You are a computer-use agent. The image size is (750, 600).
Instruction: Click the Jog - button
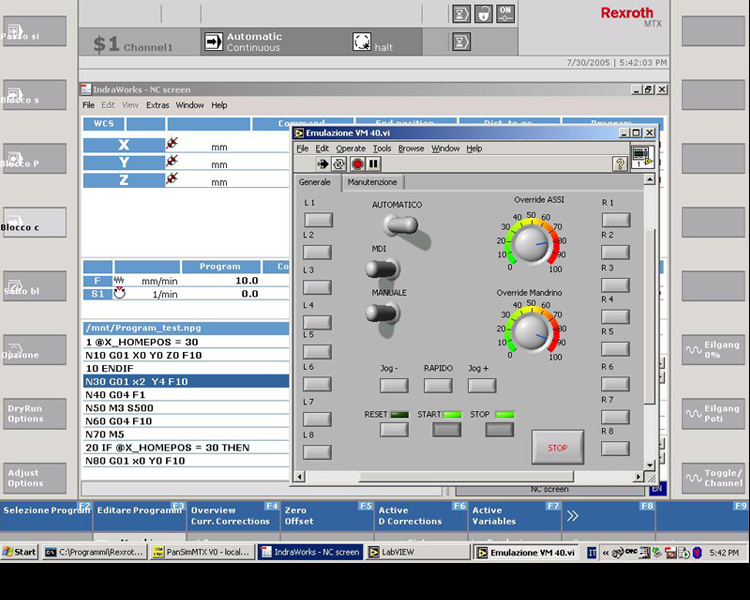(394, 385)
